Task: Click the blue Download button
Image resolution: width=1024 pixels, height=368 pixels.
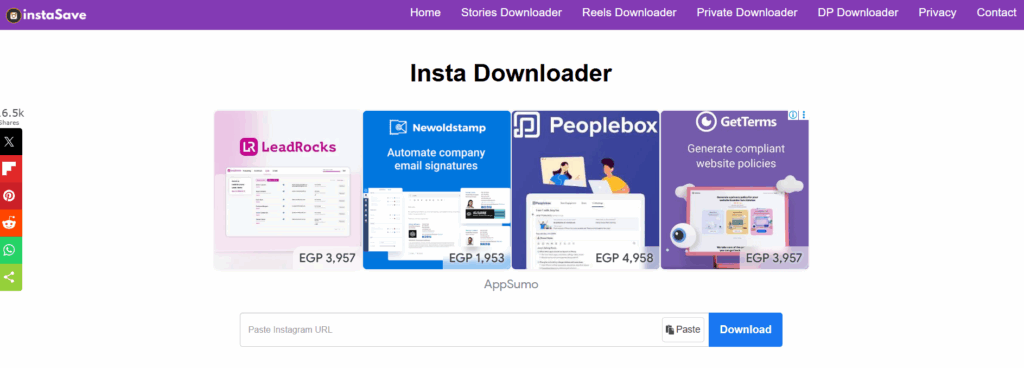Action: point(745,330)
